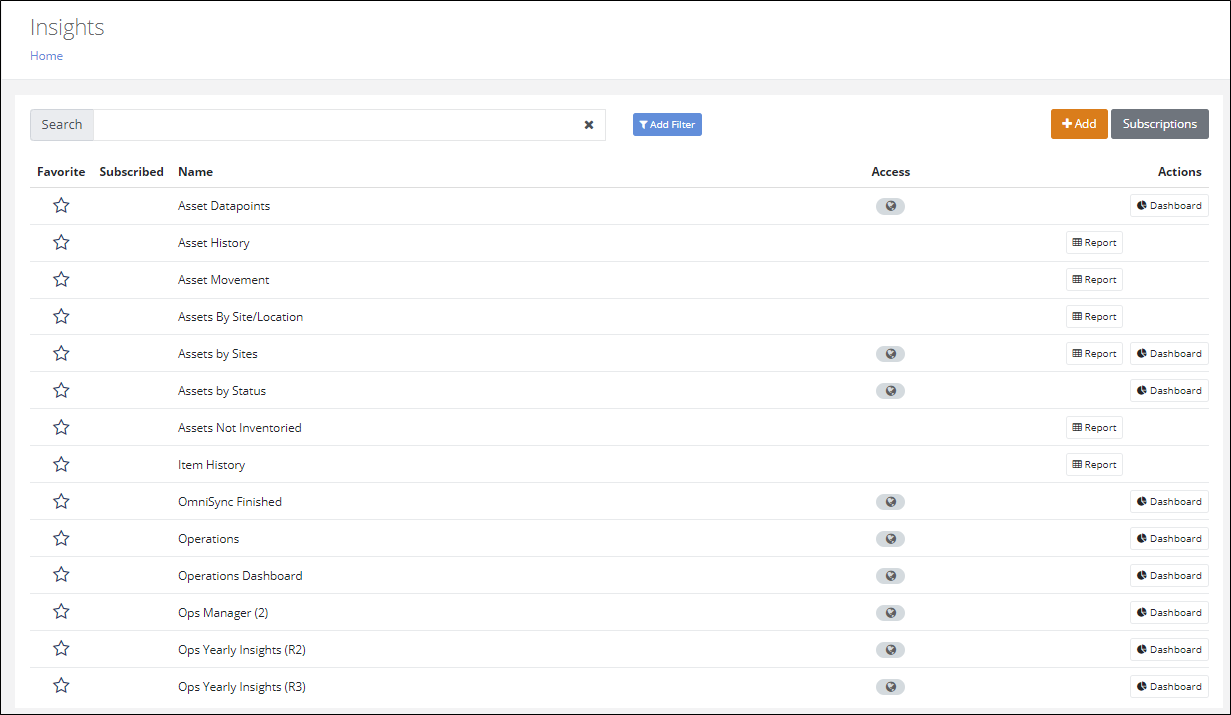Click globe access icon for Ops Manager (2)

click(x=890, y=613)
